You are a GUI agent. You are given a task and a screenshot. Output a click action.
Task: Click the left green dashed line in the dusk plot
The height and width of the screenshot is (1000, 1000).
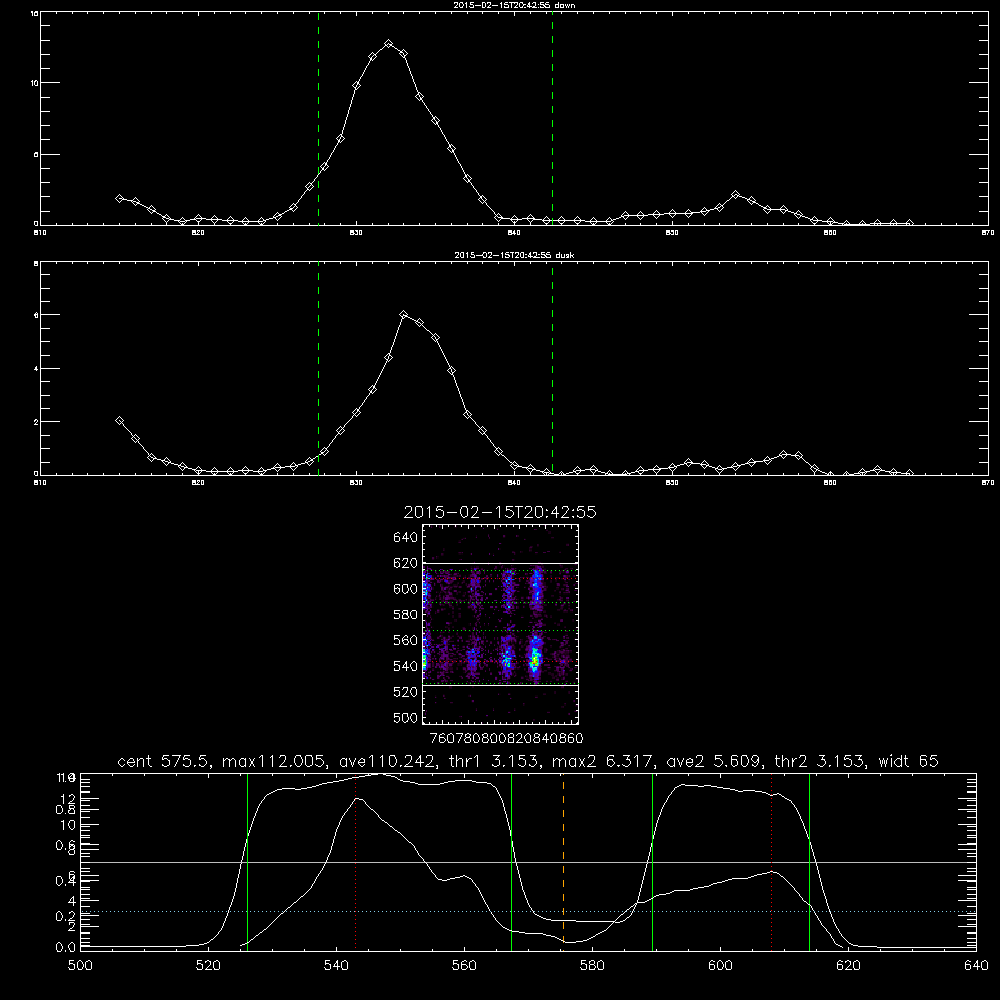318,368
